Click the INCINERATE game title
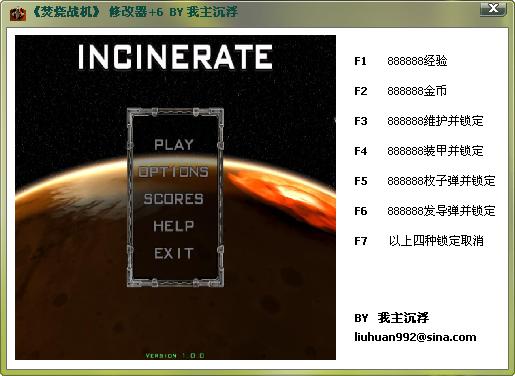515x376 pixels. (x=175, y=57)
